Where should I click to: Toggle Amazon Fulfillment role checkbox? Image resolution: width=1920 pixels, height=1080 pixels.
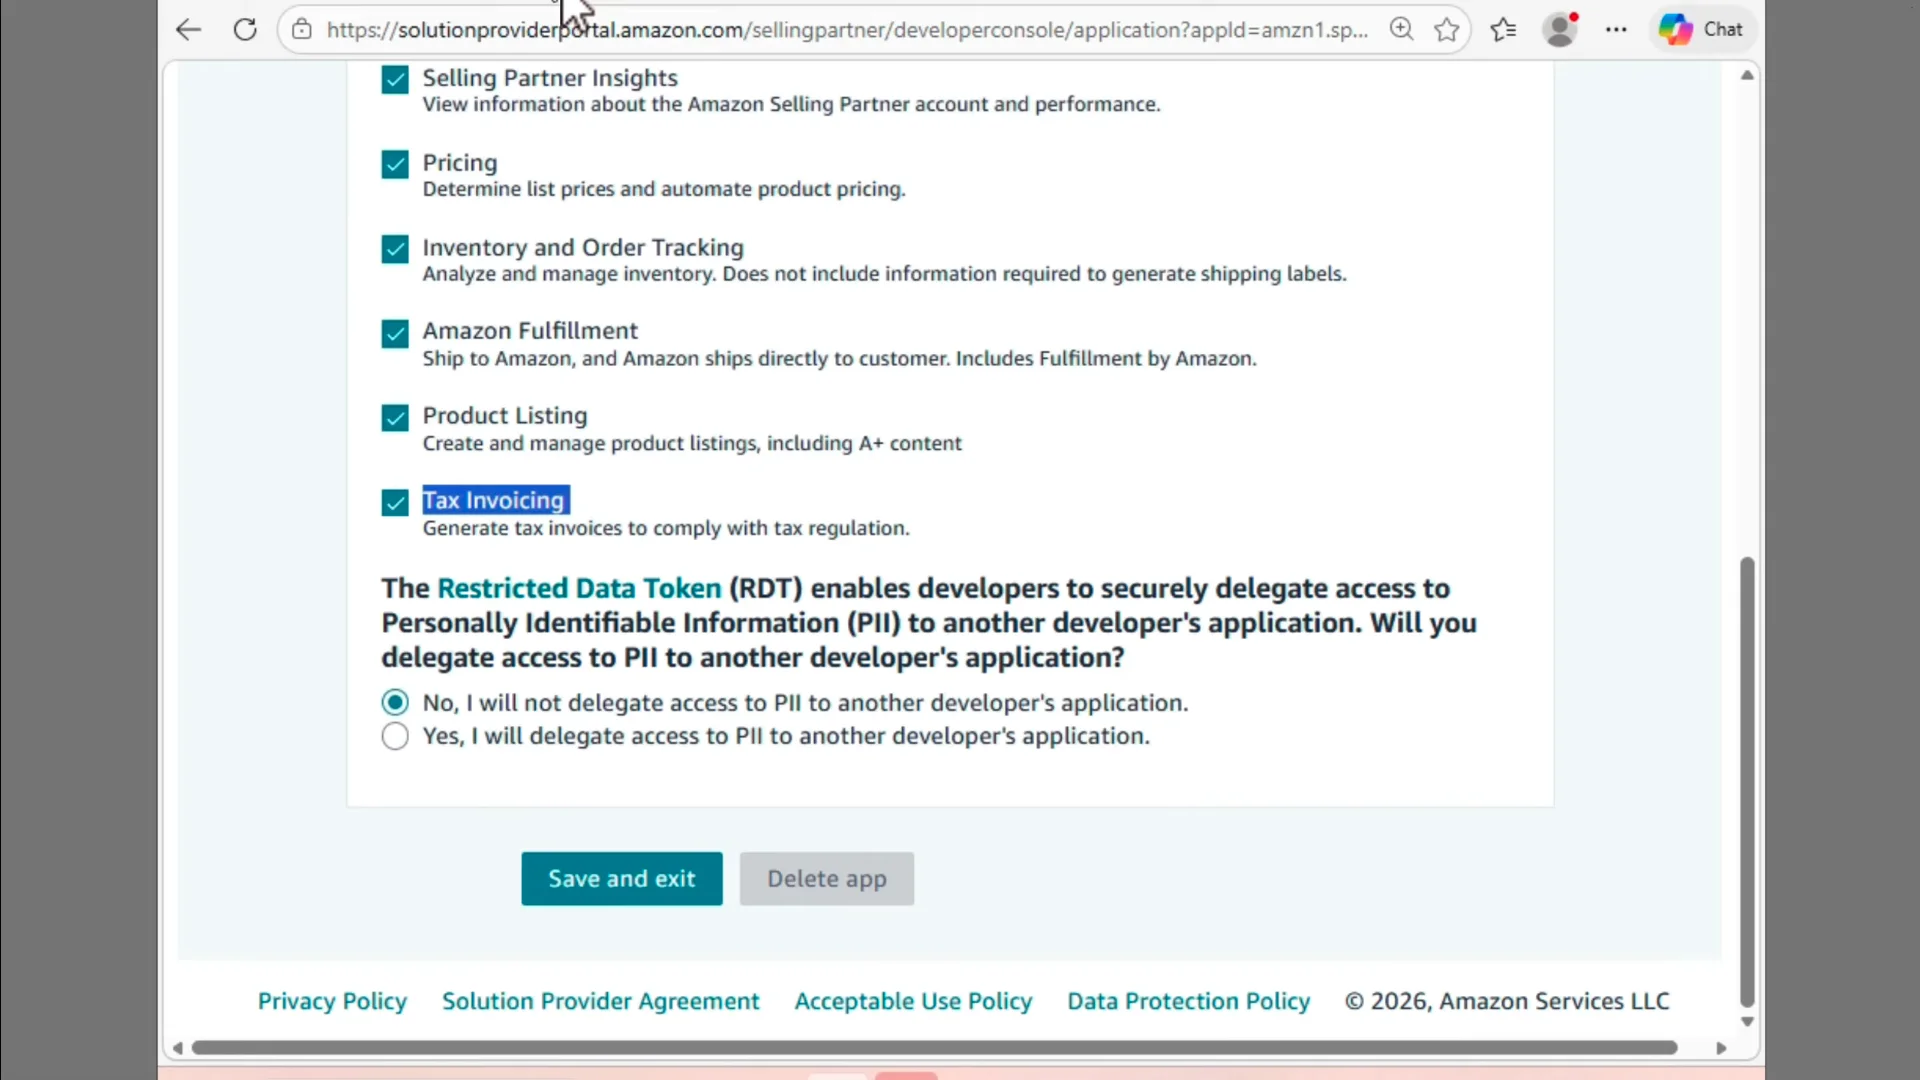click(x=395, y=333)
